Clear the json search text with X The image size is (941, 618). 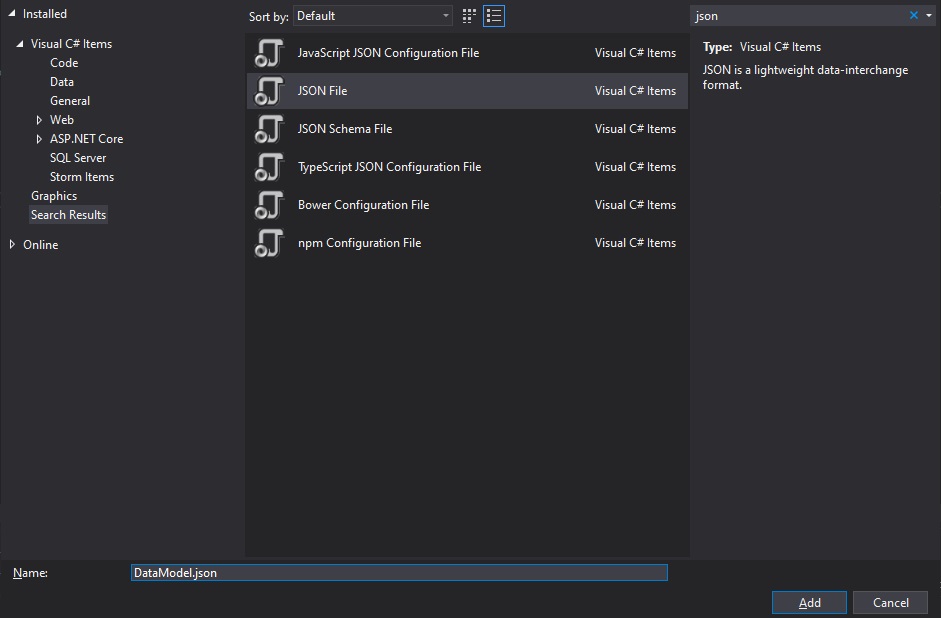click(913, 16)
